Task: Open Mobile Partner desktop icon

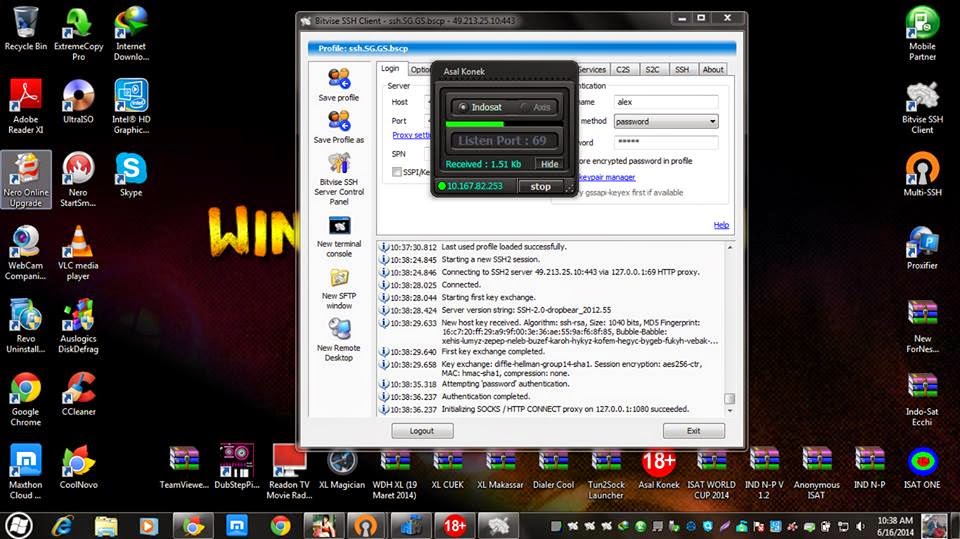Action: point(922,34)
